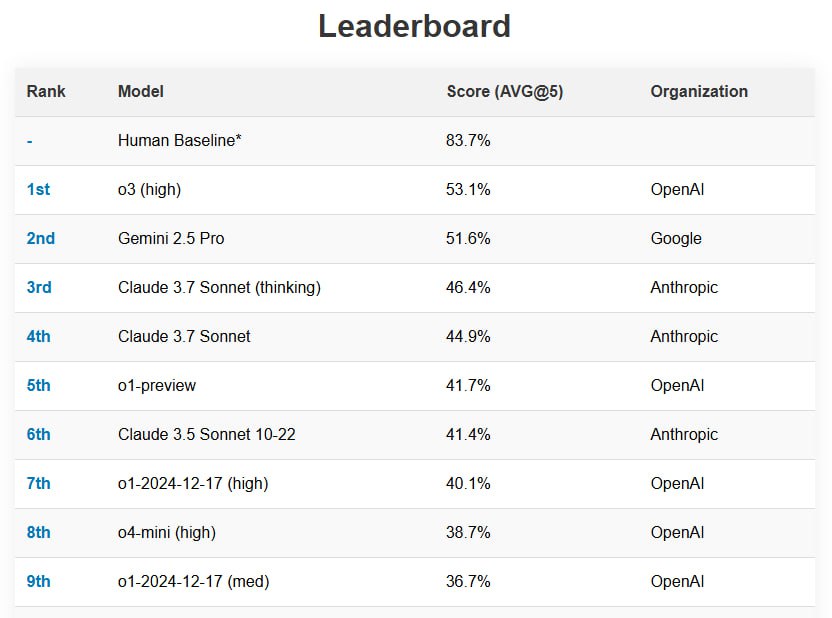Click the 9th rank label
The width and height of the screenshot is (832, 618).
pos(39,581)
